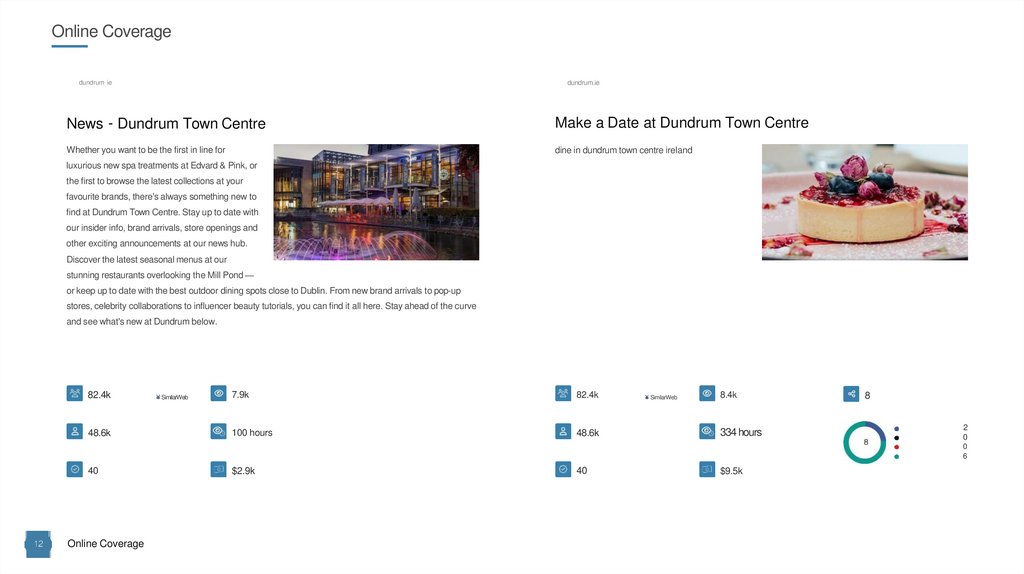Click eye icon beside 100 hours
The image size is (1024, 574).
pyautogui.click(x=218, y=431)
